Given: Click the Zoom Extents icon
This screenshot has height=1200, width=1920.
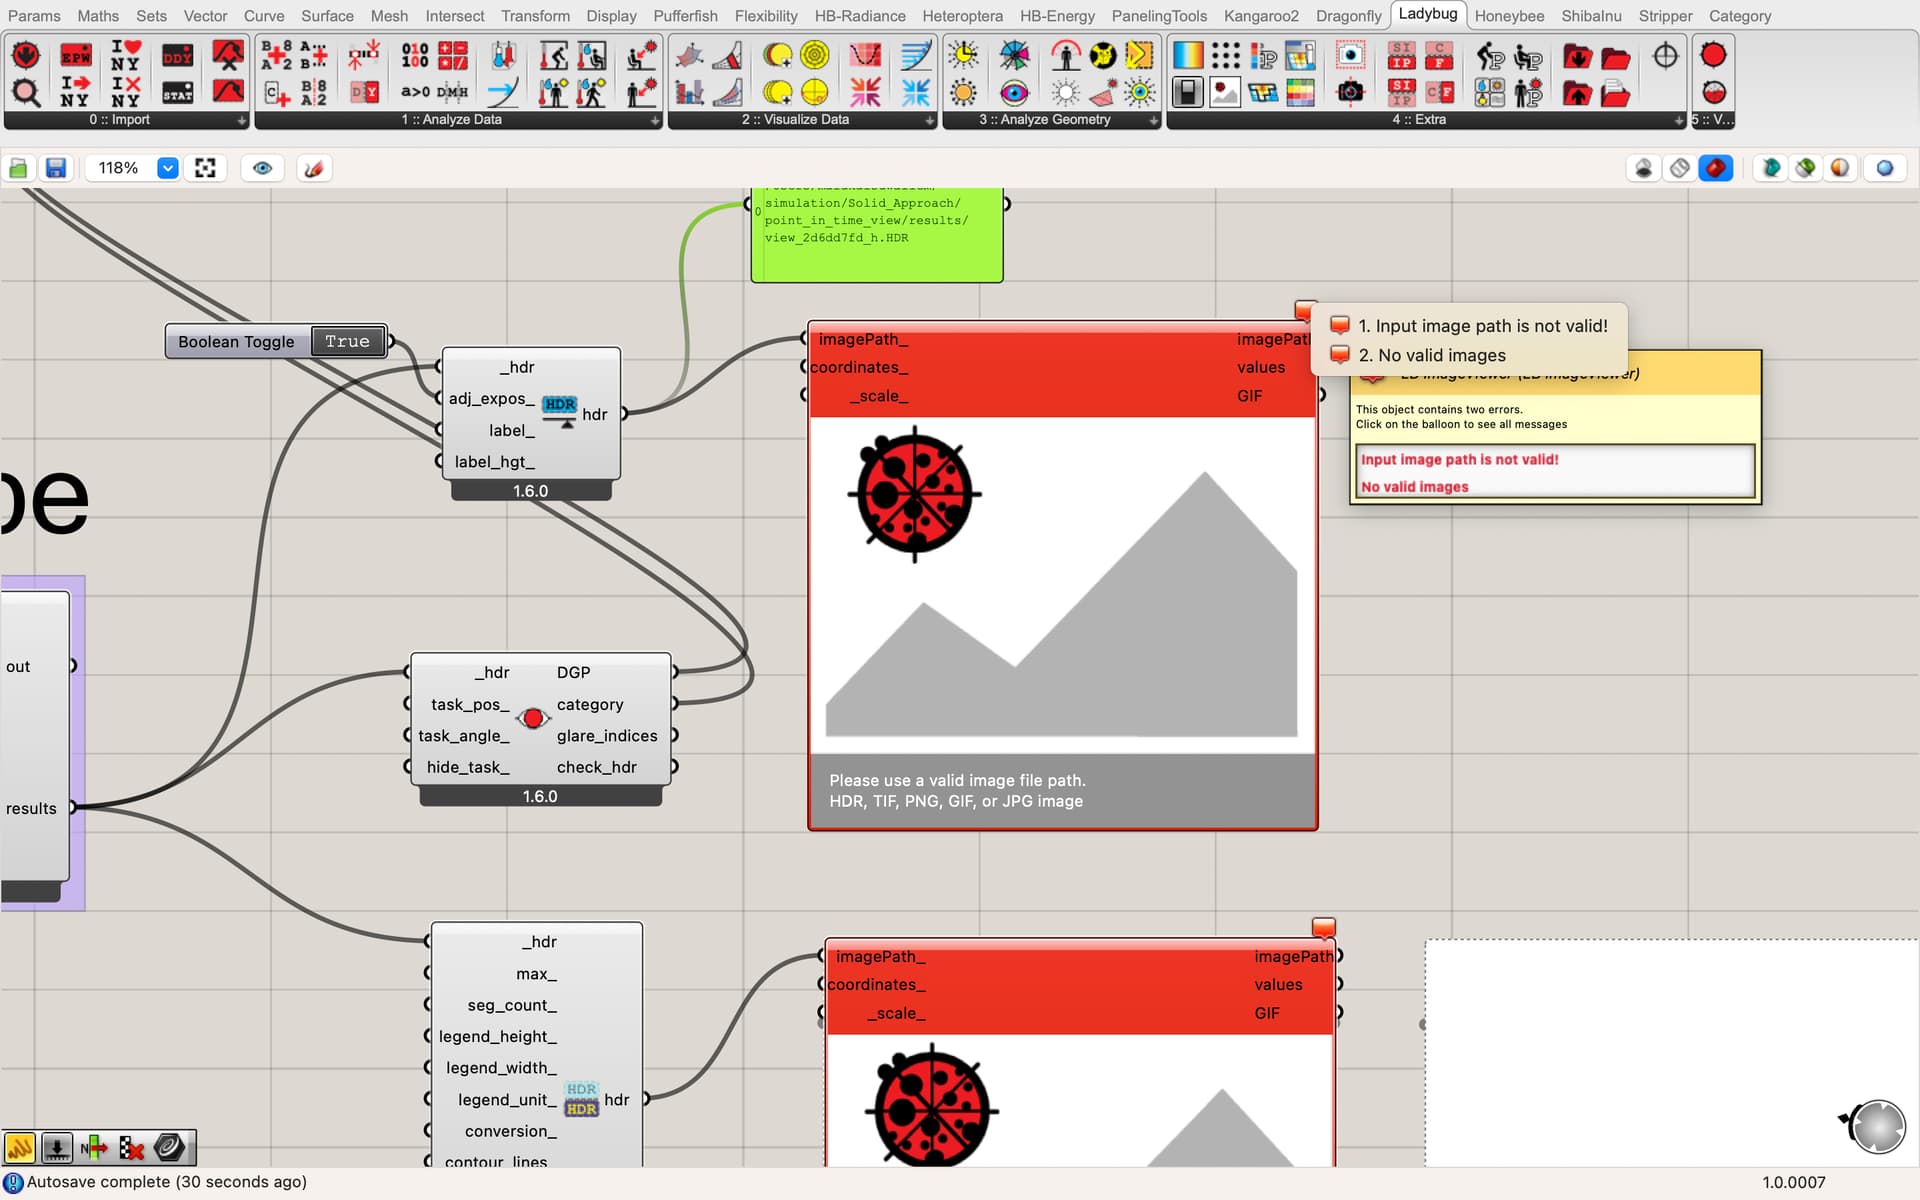Looking at the screenshot, I should 205,168.
